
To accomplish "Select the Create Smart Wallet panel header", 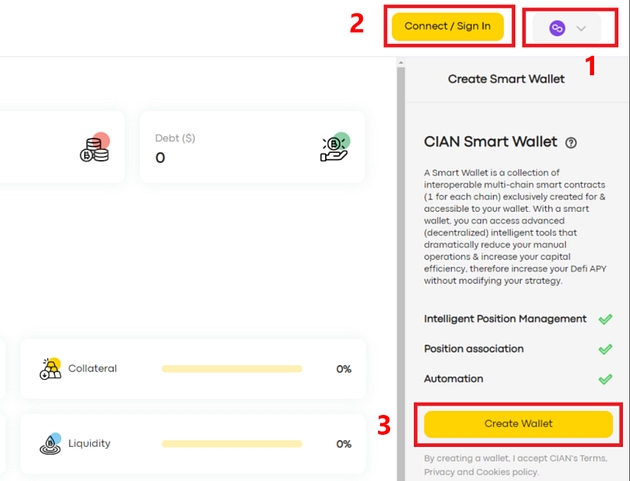I will coord(506,79).
